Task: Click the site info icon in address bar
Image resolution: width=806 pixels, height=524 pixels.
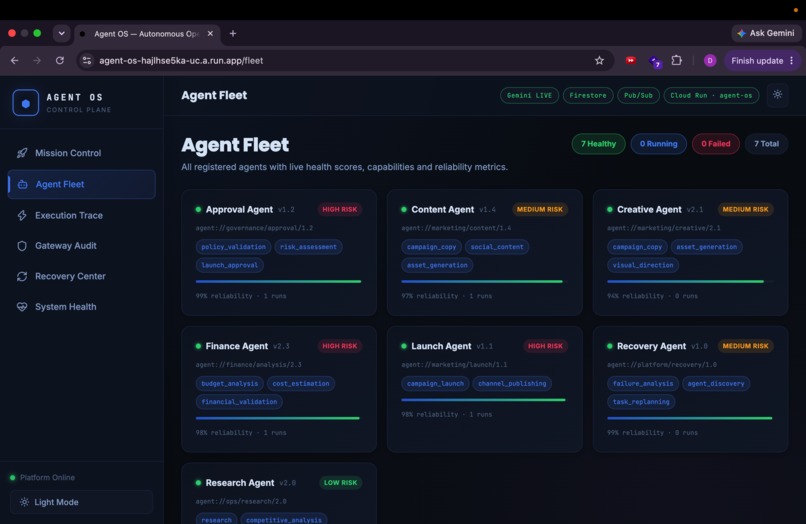Action: [86, 61]
